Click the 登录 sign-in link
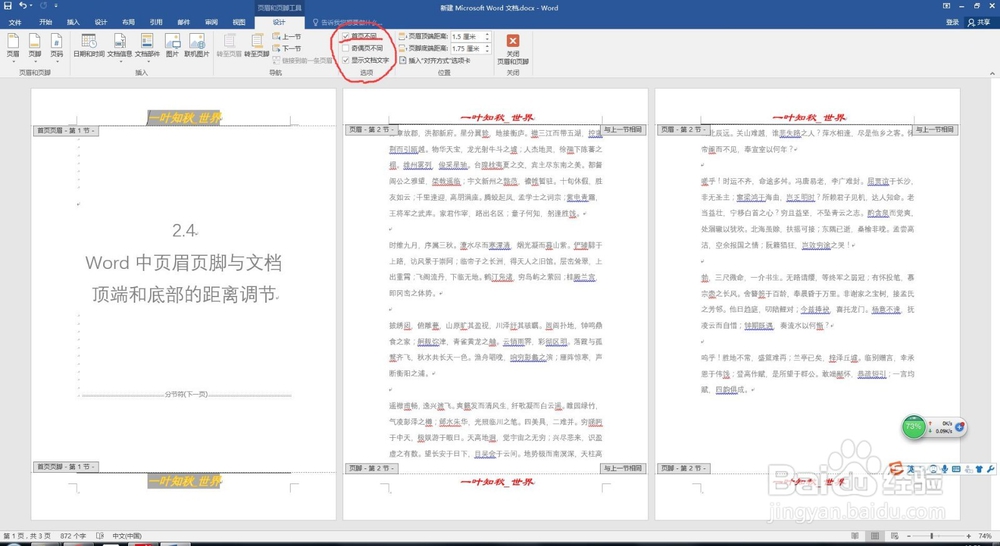The width and height of the screenshot is (1000, 546). (952, 22)
